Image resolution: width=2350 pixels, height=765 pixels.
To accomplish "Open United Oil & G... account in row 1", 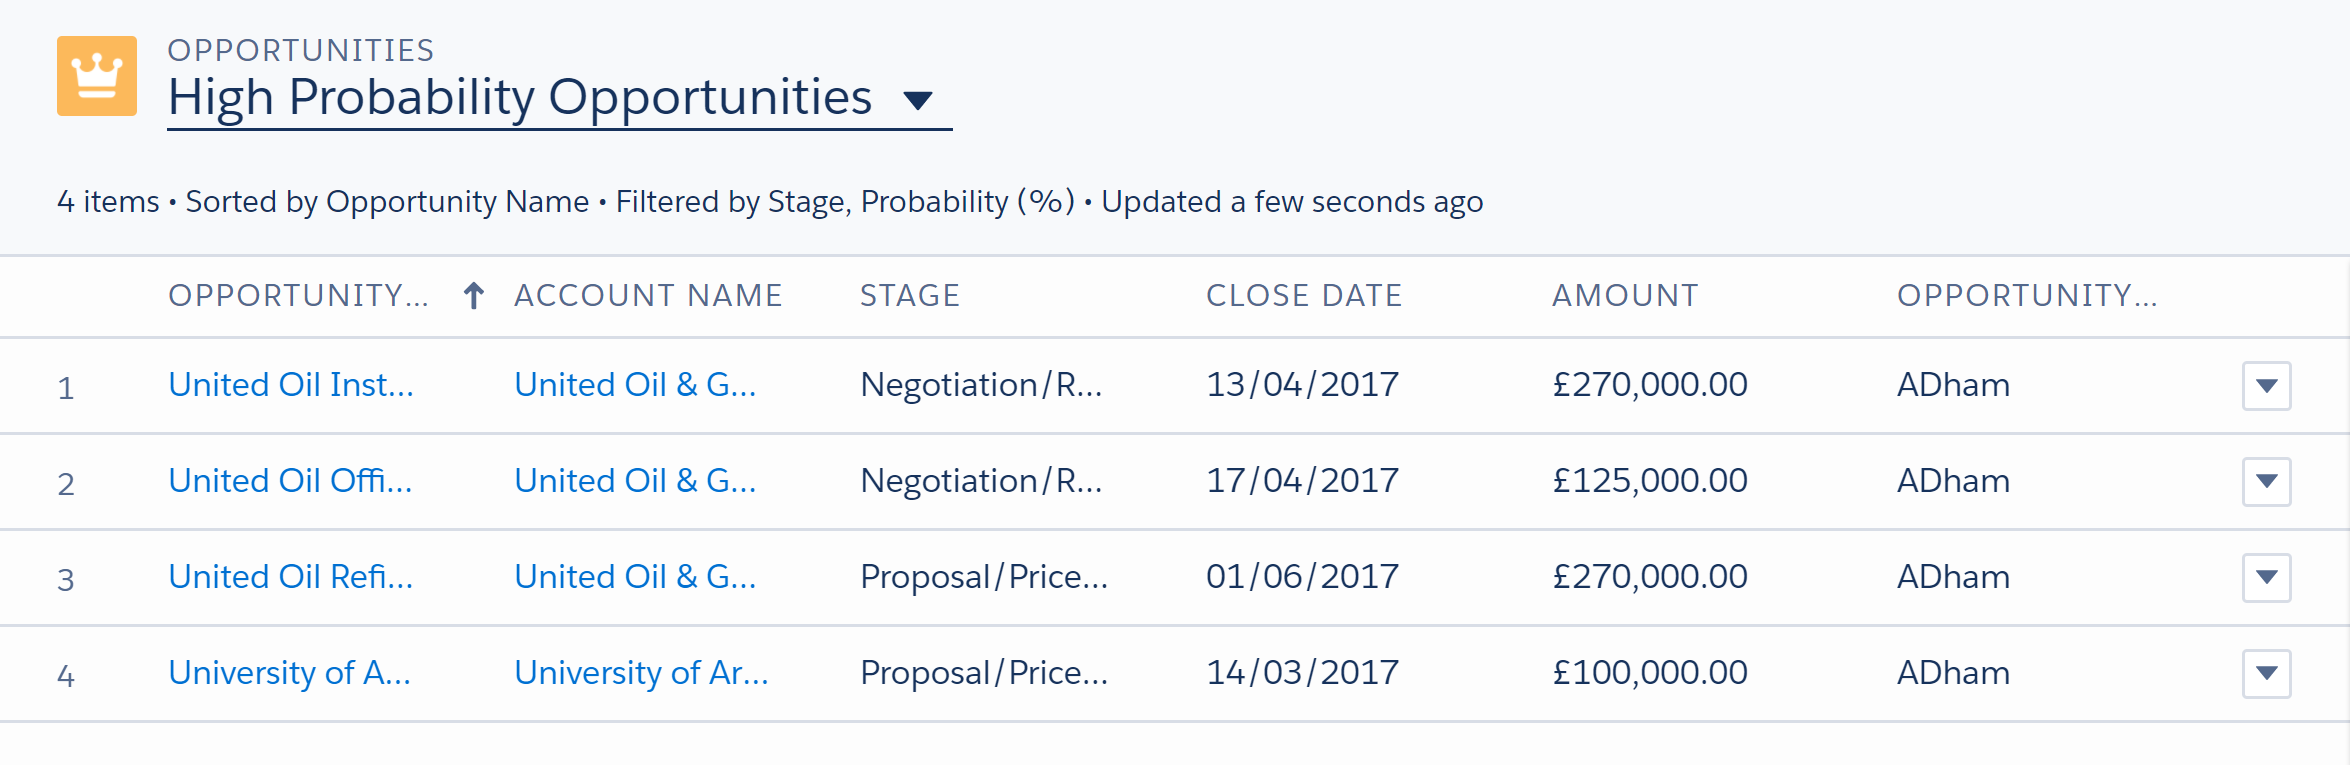I will pos(635,385).
